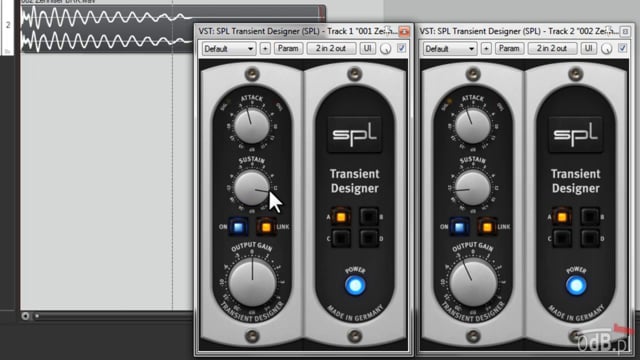Open Param menu in Track 2 plugin window
Viewport: 640px width, 360px height.
(x=509, y=49)
